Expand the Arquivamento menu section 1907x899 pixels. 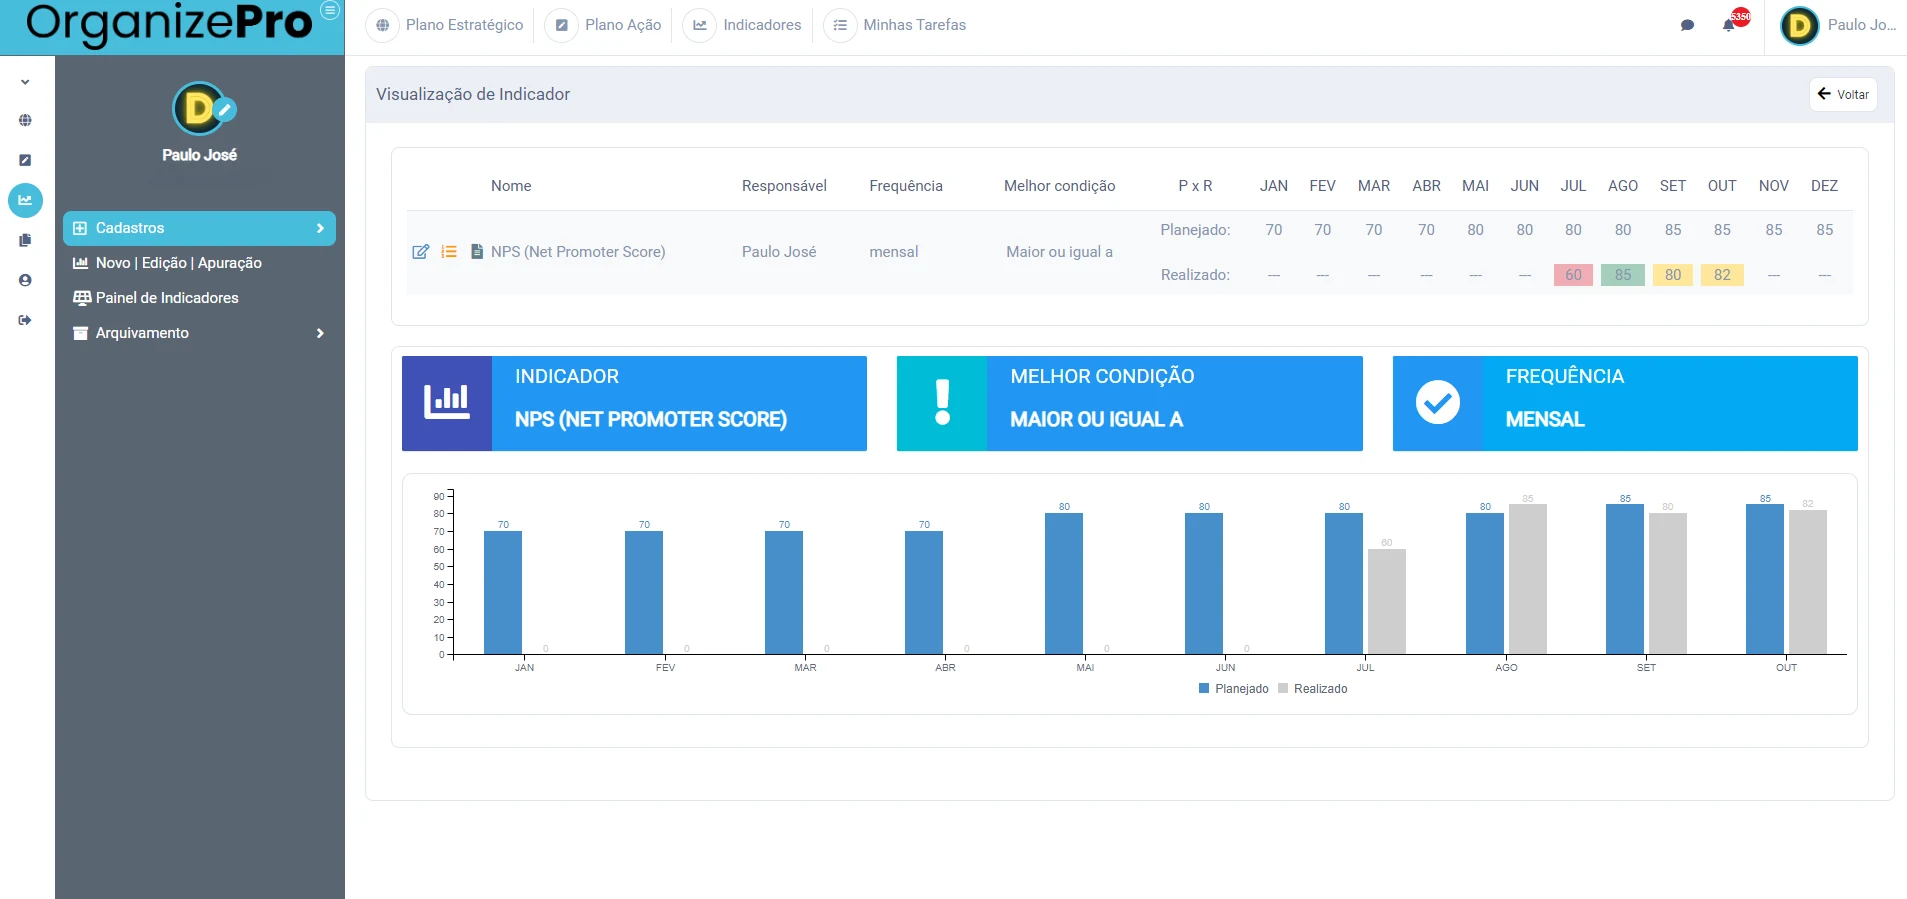199,333
